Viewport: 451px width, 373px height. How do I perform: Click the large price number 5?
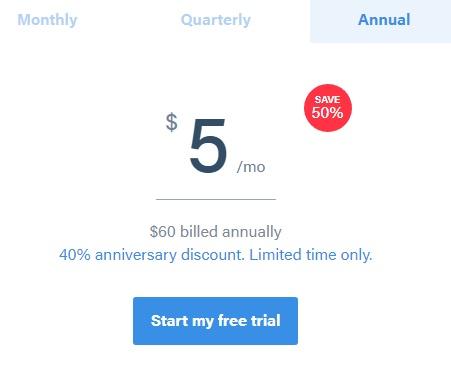pos(208,146)
